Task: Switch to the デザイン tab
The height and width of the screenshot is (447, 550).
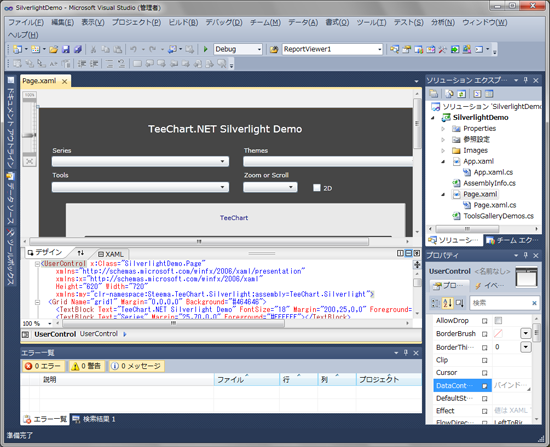Action: click(x=45, y=252)
